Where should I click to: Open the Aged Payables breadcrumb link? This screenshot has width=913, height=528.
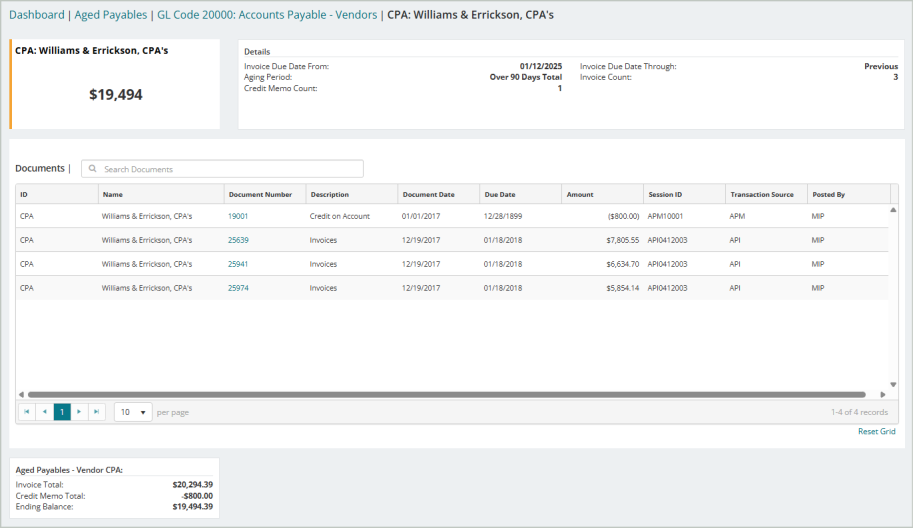[x=111, y=15]
